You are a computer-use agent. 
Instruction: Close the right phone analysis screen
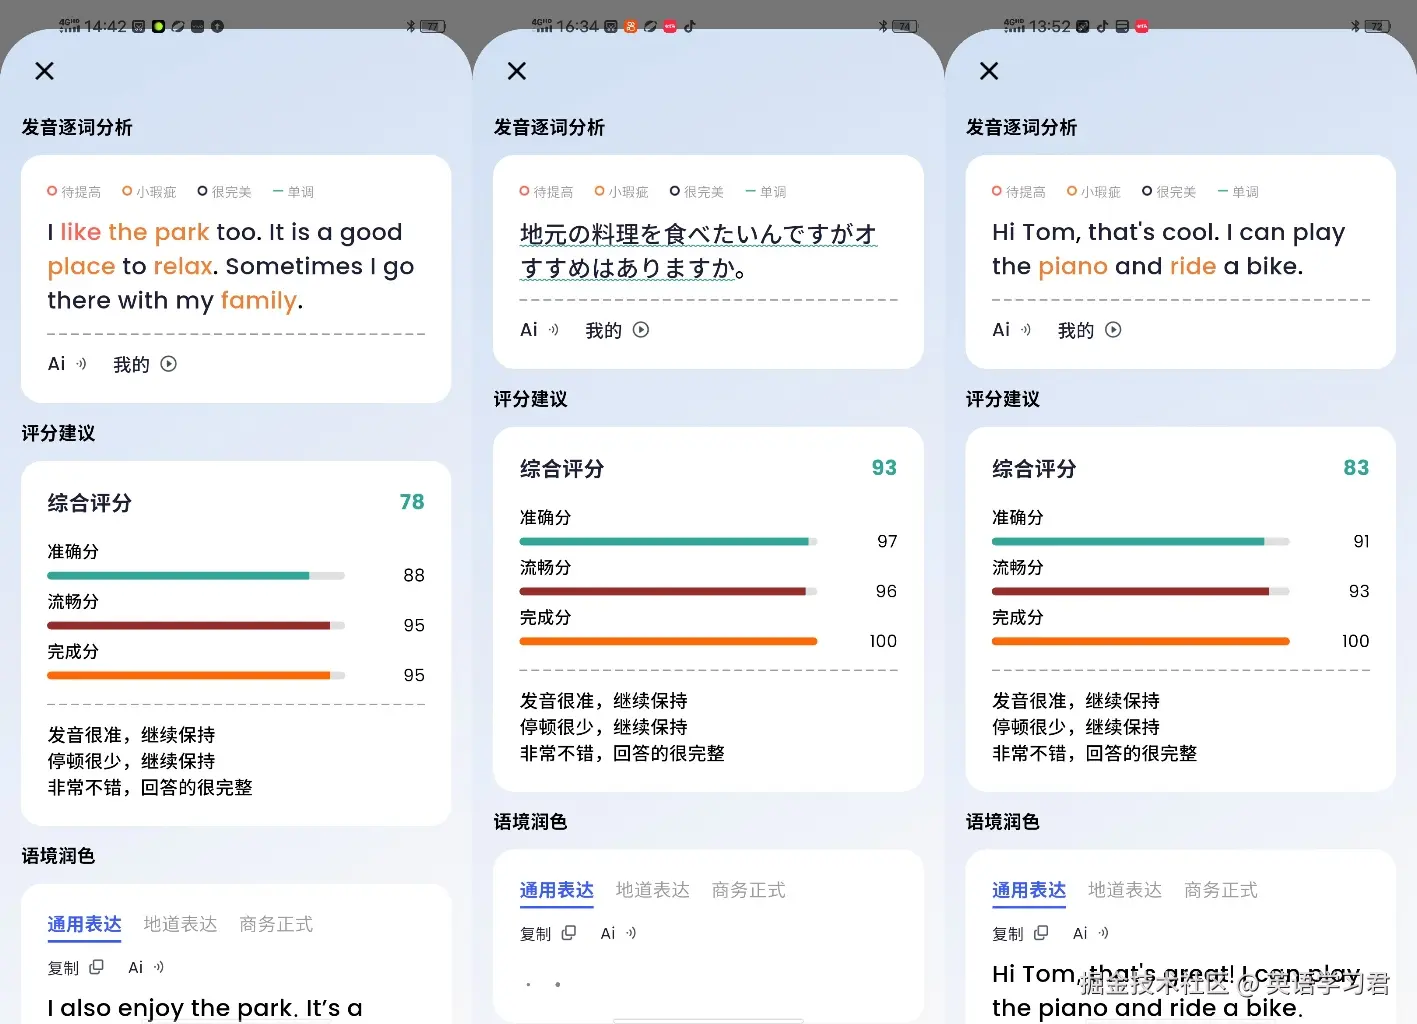(989, 71)
